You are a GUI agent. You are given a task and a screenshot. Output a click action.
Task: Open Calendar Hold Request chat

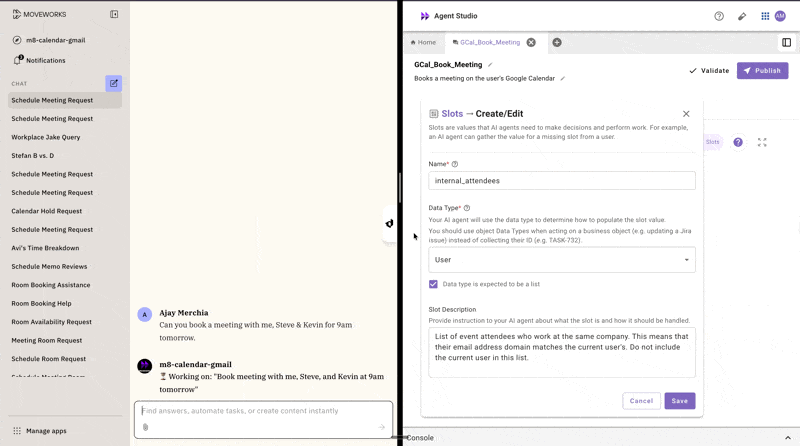pos(46,211)
